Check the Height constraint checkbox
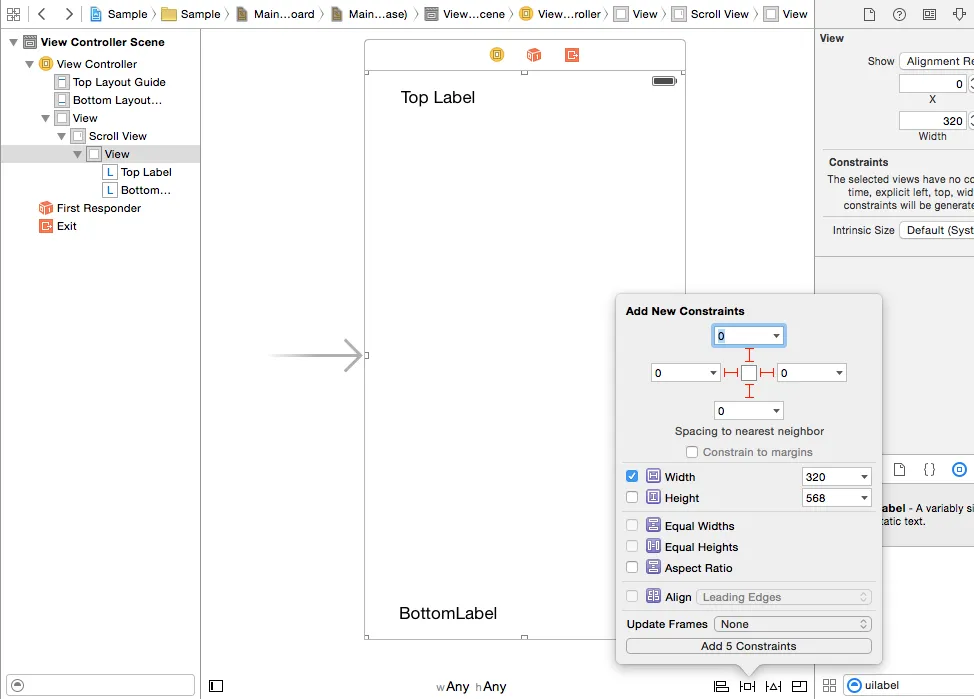This screenshot has height=699, width=974. click(x=632, y=497)
